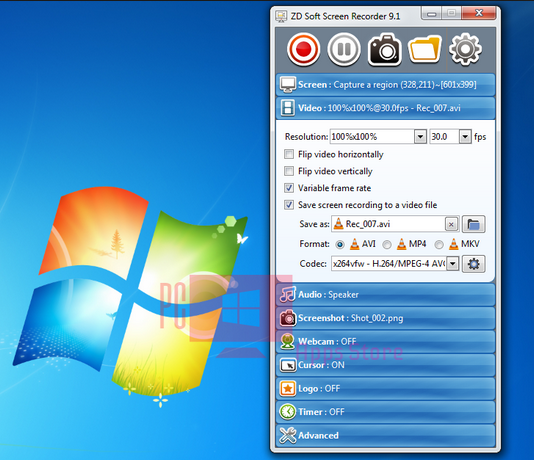
Task: Open settings via the toolbar gear icon
Action: [465, 49]
